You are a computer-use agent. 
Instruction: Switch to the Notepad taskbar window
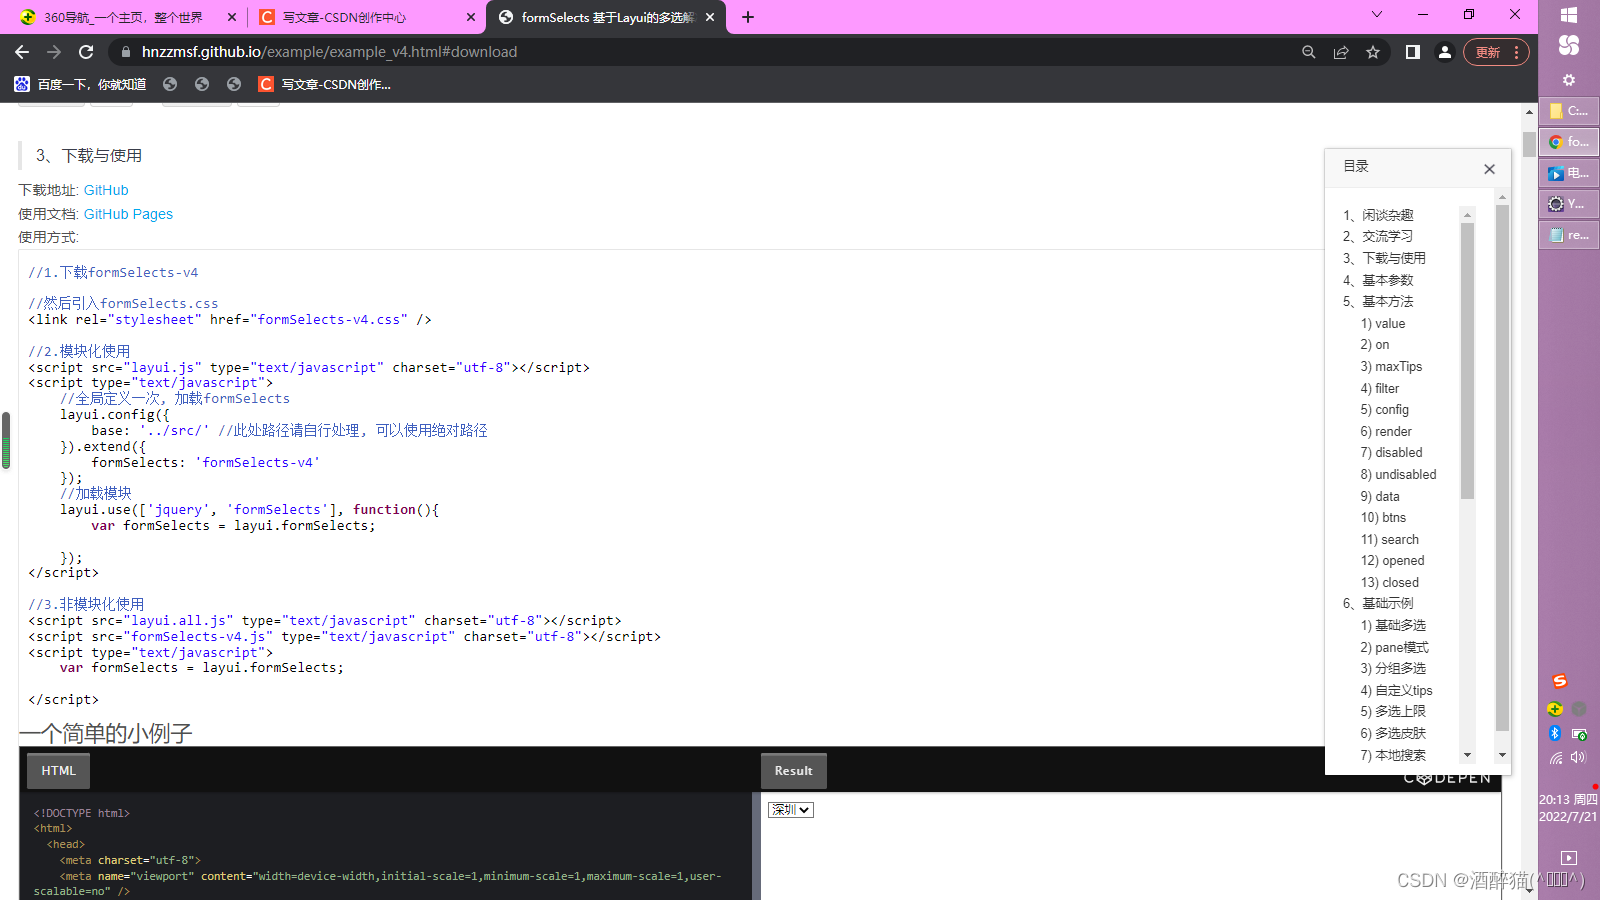point(1569,235)
